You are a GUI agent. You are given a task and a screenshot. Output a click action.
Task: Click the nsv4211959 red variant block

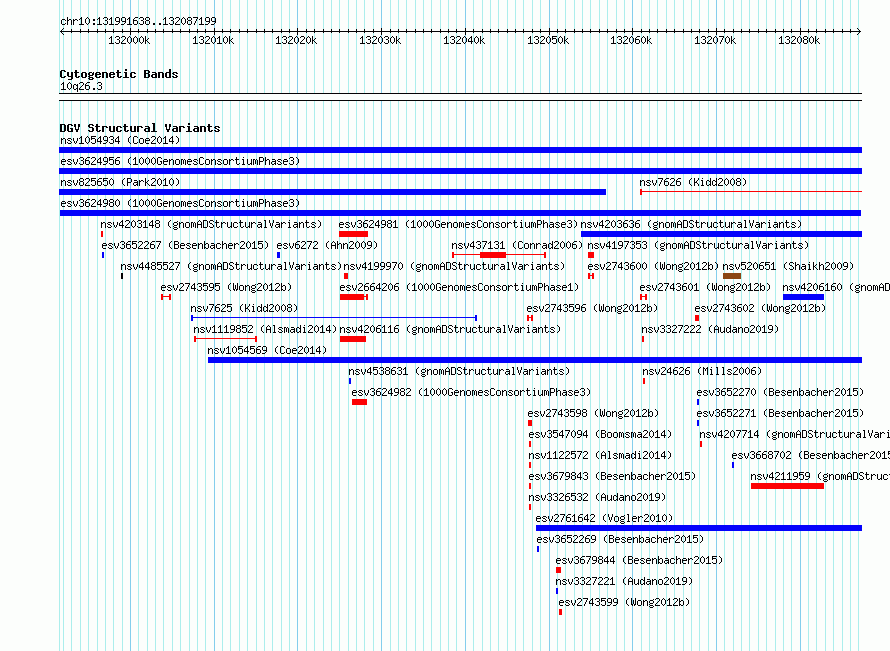click(x=787, y=486)
